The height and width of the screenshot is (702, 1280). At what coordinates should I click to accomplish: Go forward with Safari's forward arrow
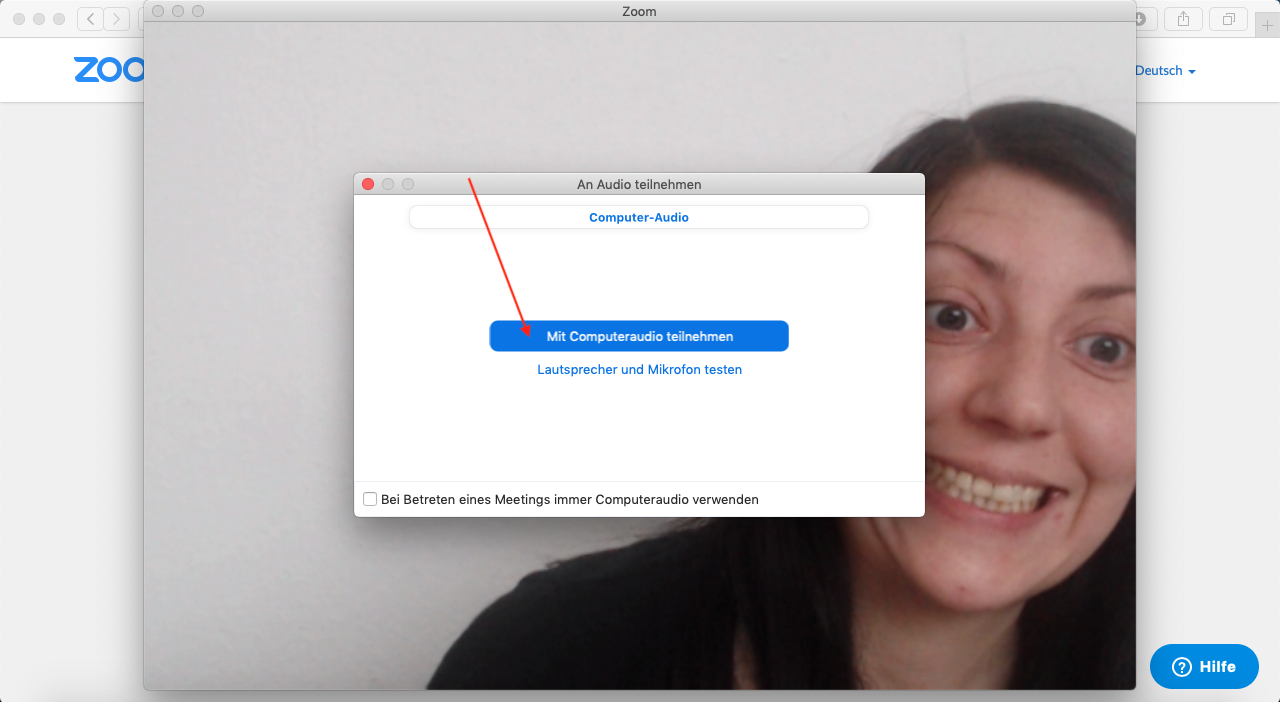pyautogui.click(x=117, y=19)
